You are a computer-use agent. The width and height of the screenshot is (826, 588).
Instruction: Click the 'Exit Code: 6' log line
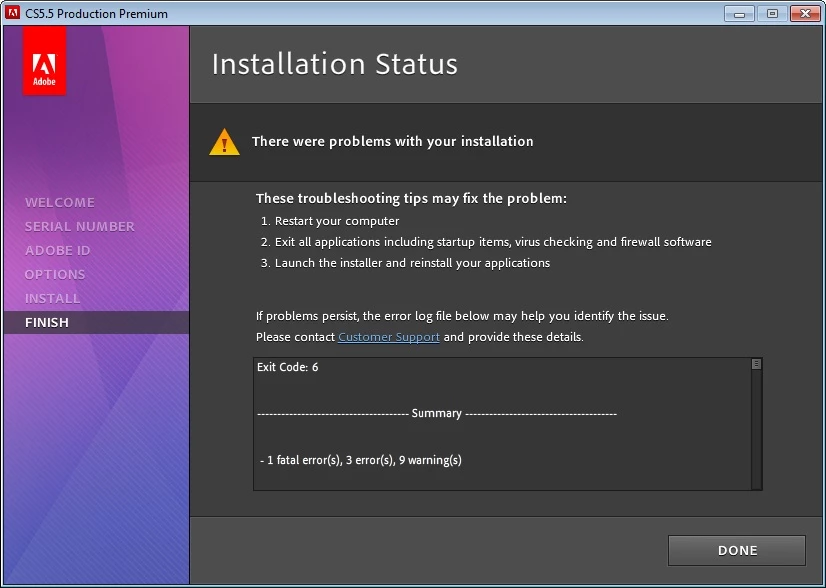point(288,367)
